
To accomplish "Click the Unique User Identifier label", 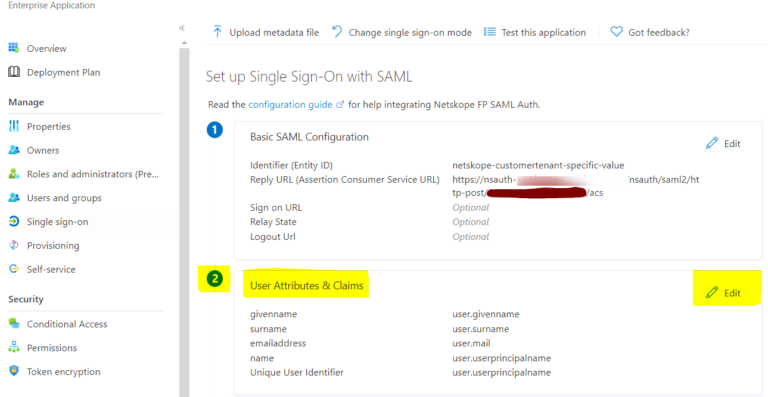I will click(x=297, y=373).
